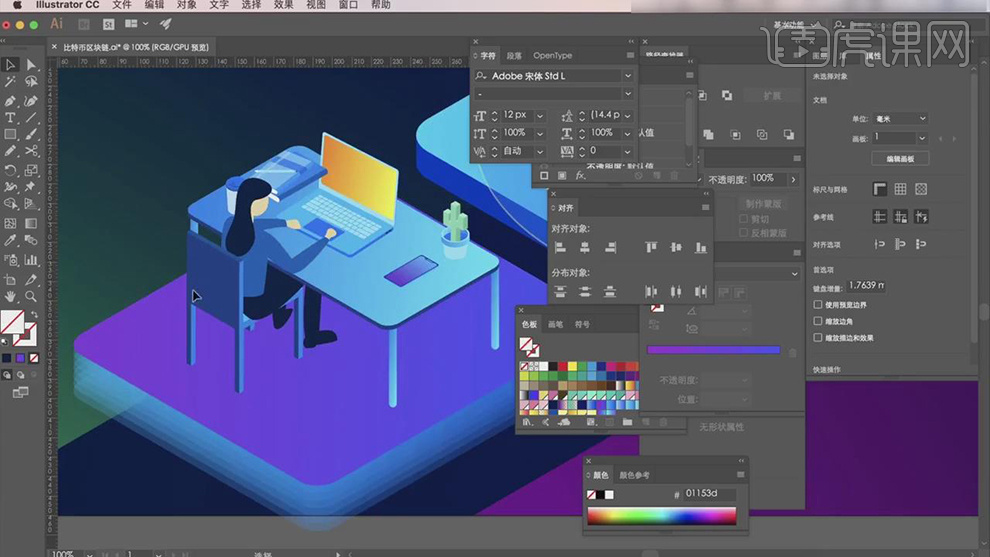Click the 编辑画板 button
The height and width of the screenshot is (557, 990).
coord(900,158)
